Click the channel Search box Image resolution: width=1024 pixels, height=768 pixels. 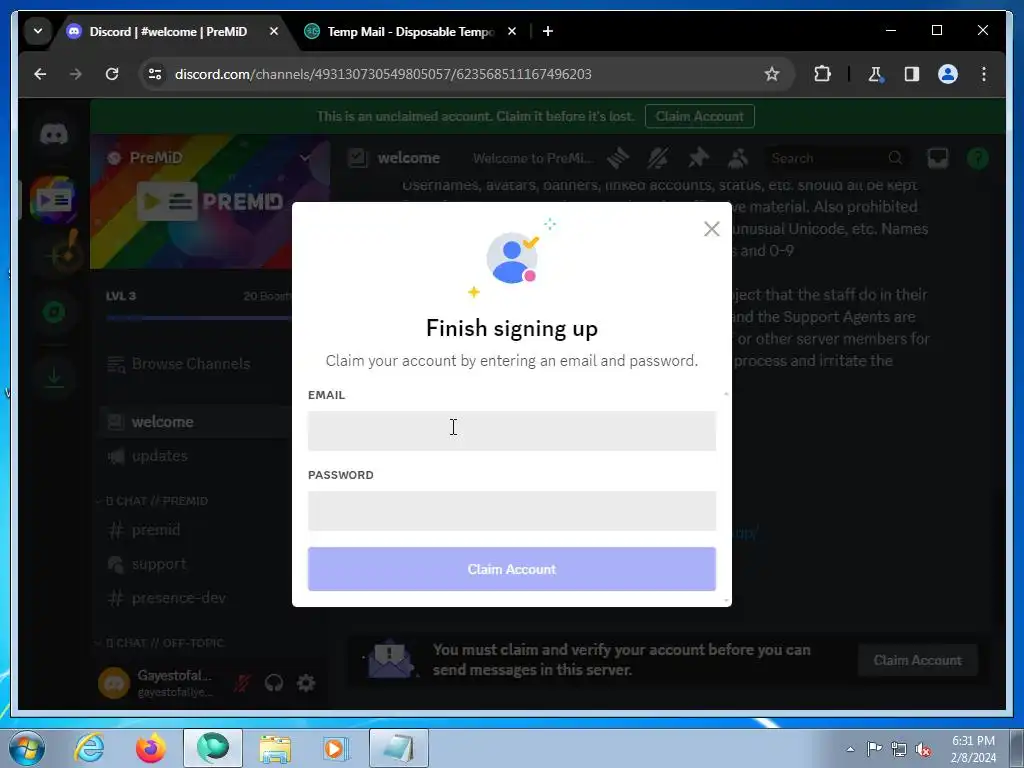point(837,158)
